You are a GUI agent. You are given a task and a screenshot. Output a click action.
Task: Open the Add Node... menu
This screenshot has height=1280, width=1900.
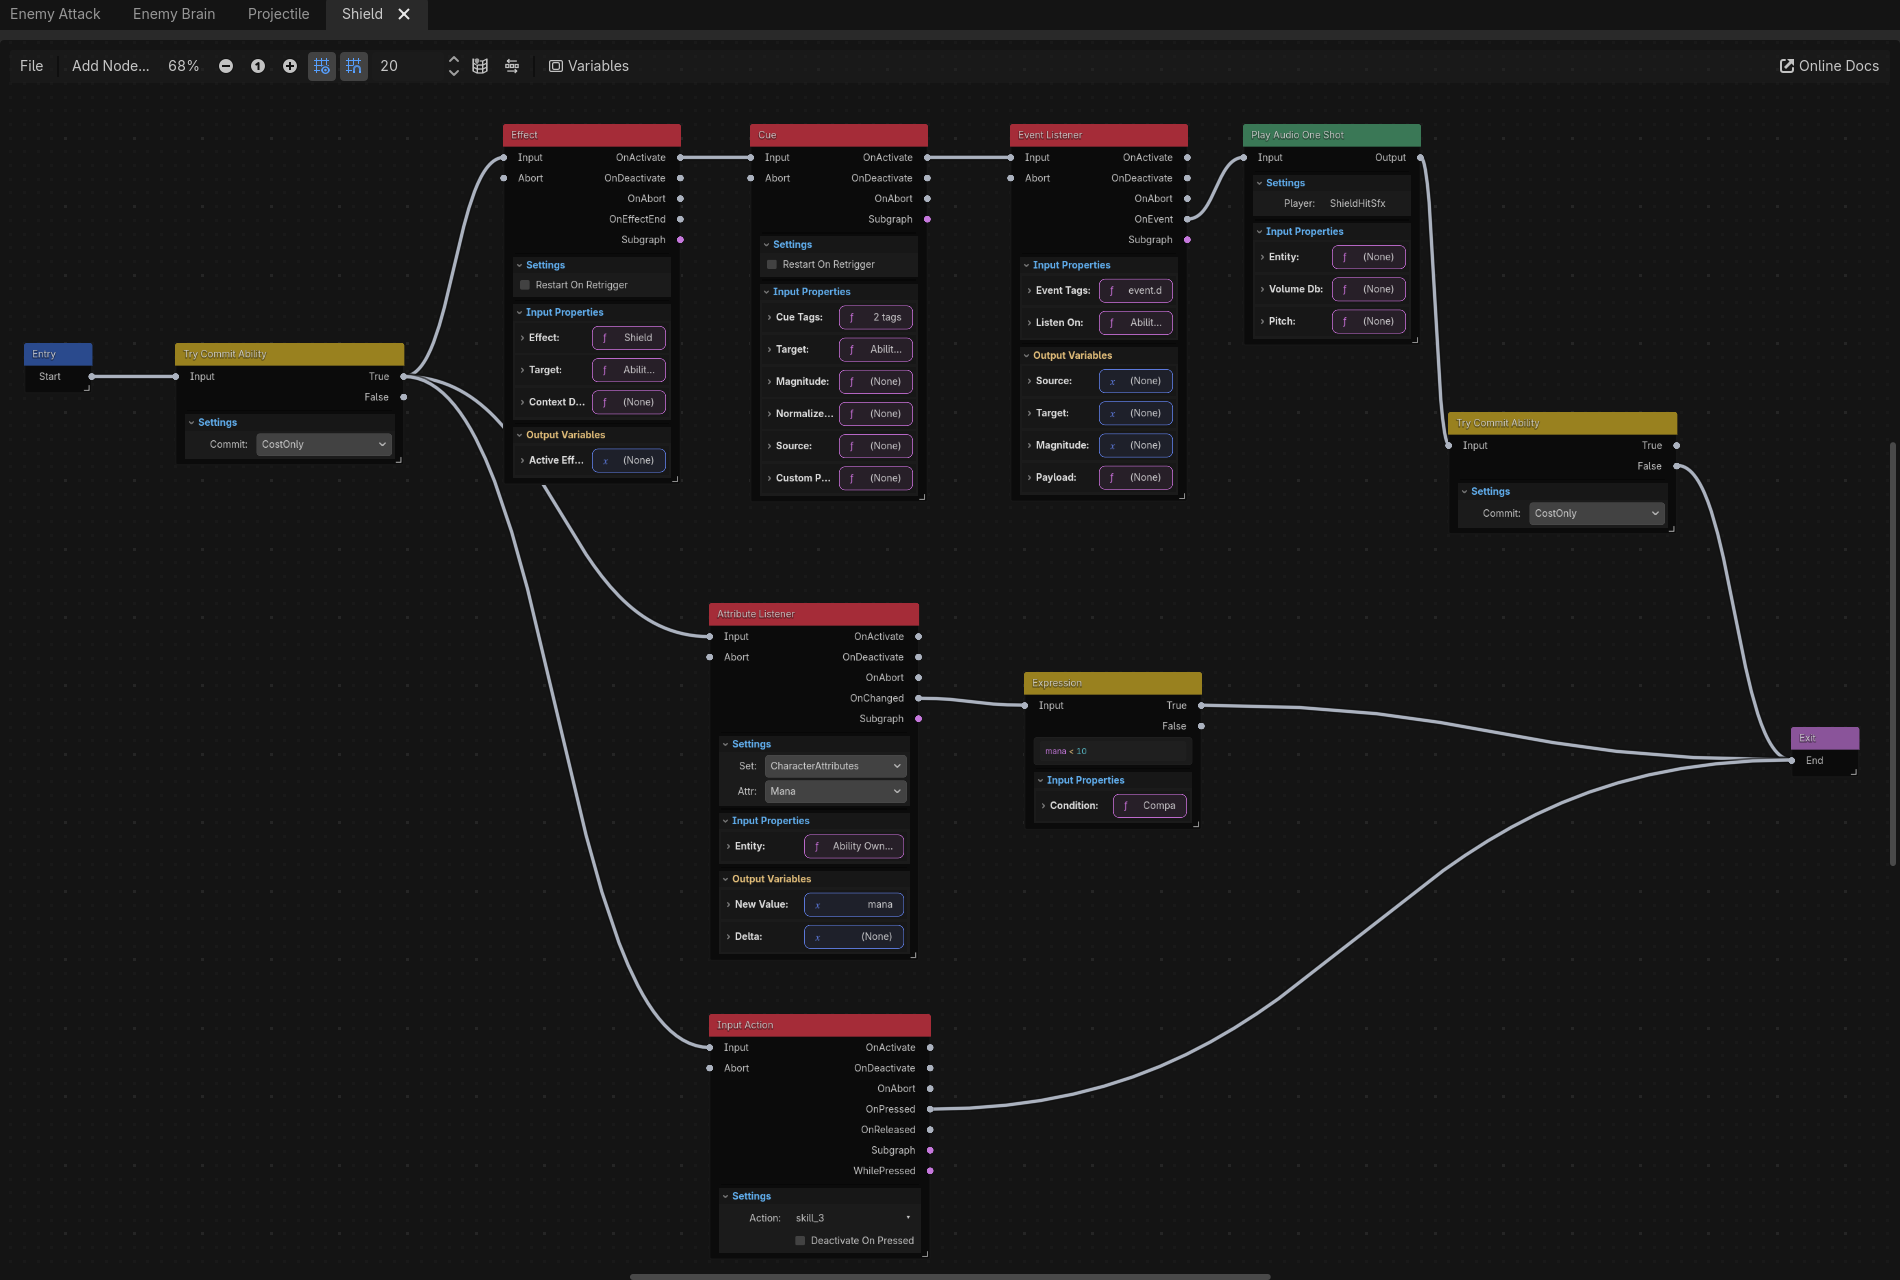click(110, 66)
